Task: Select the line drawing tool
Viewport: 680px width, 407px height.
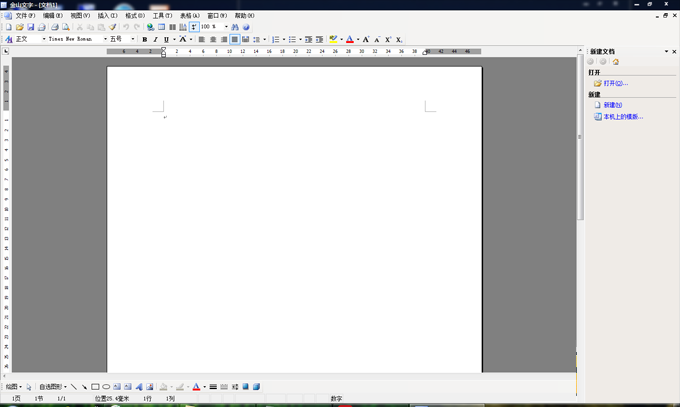Action: 74,387
